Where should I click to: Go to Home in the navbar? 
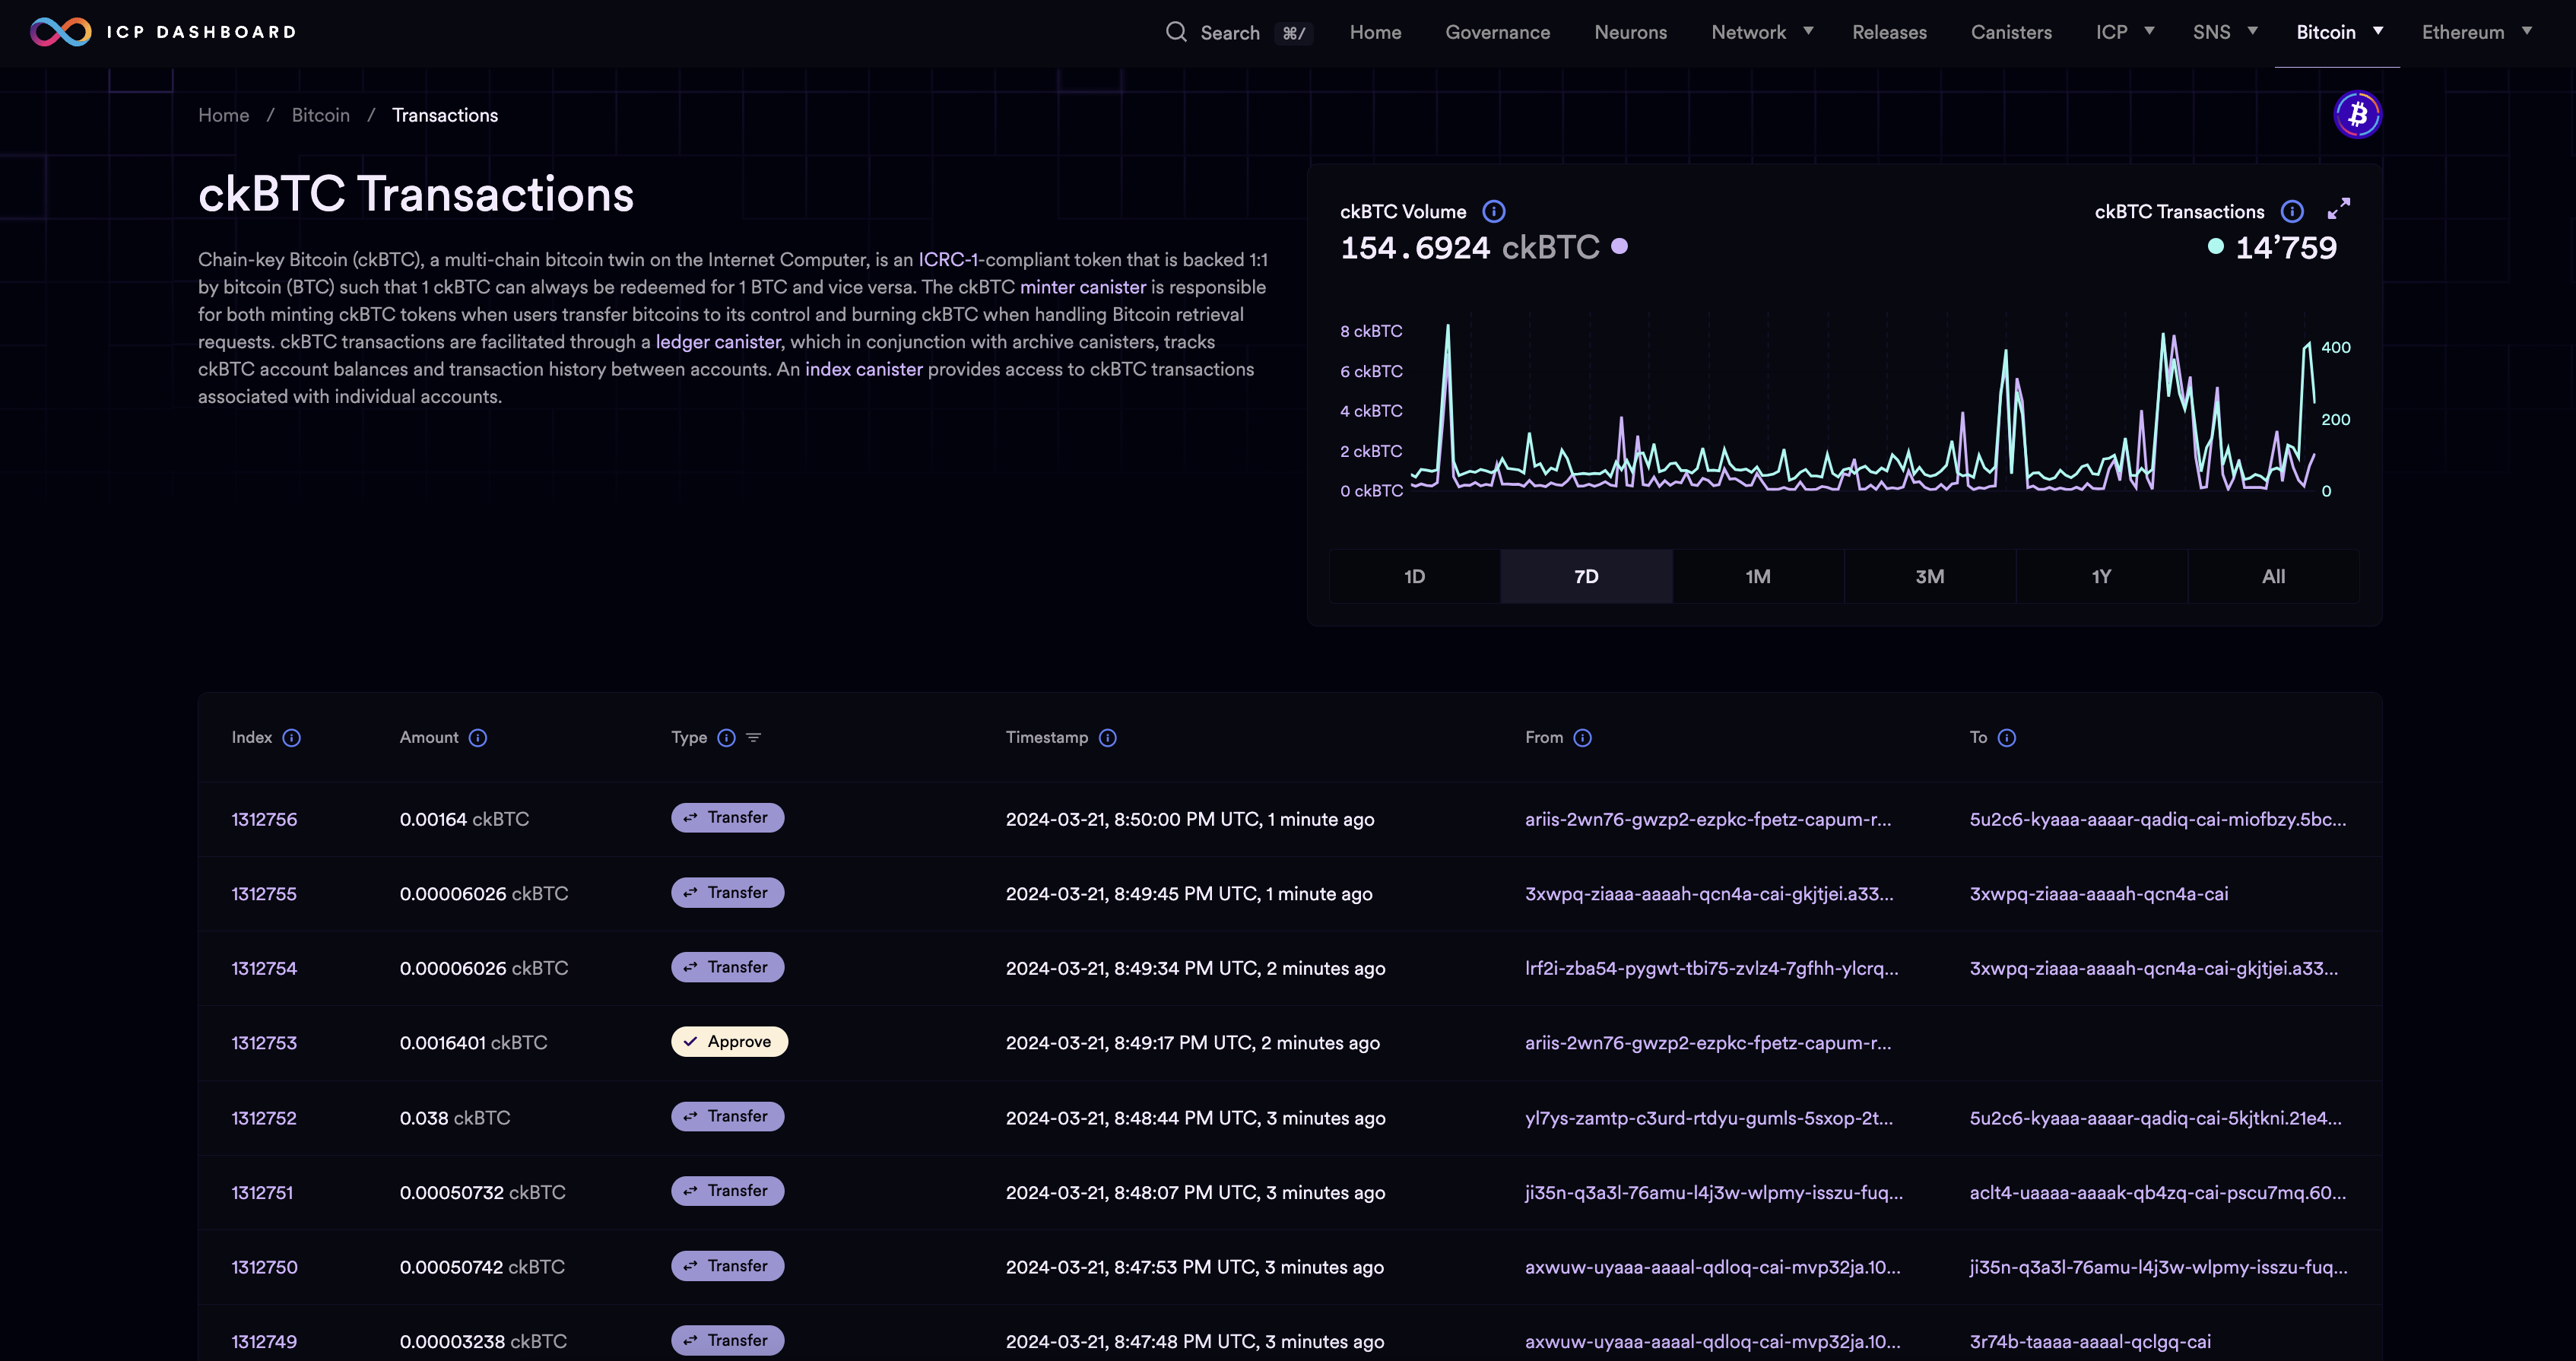1375,32
